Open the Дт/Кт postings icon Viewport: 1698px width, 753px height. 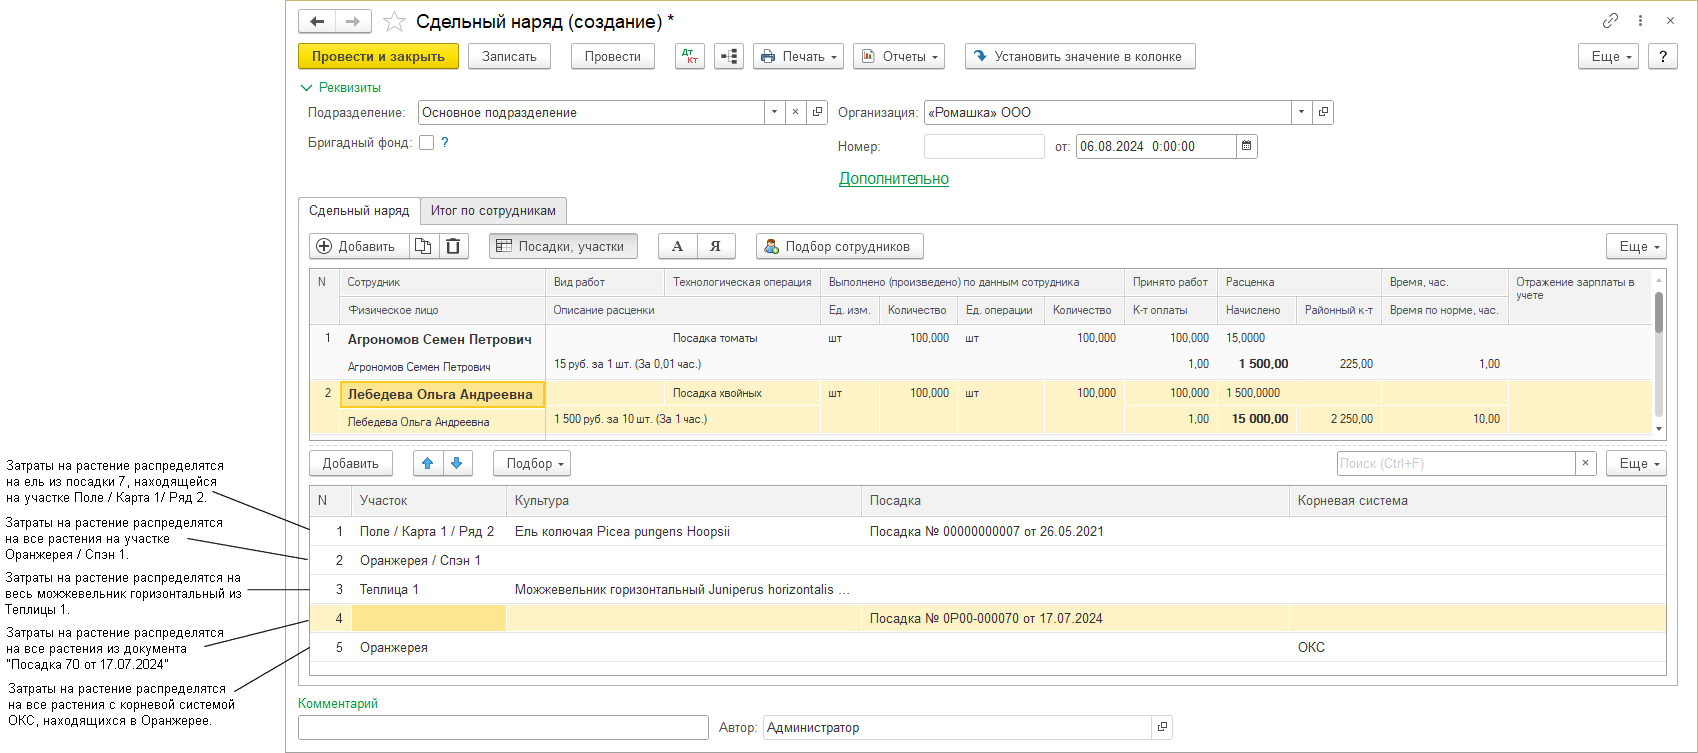690,56
